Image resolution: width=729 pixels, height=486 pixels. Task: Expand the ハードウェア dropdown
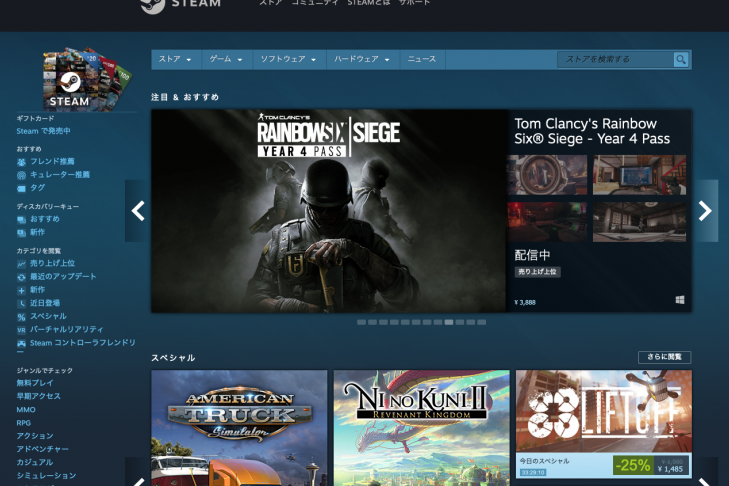pos(362,60)
